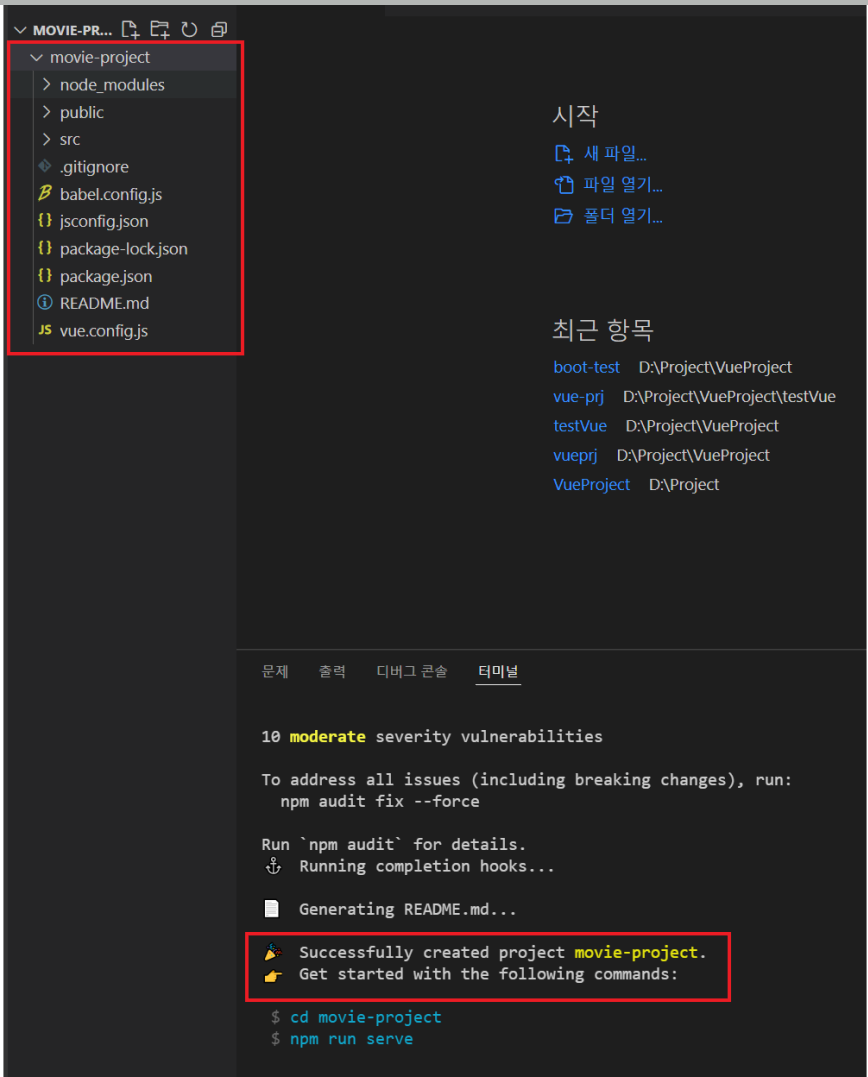Select the node_modules folder label

(112, 85)
